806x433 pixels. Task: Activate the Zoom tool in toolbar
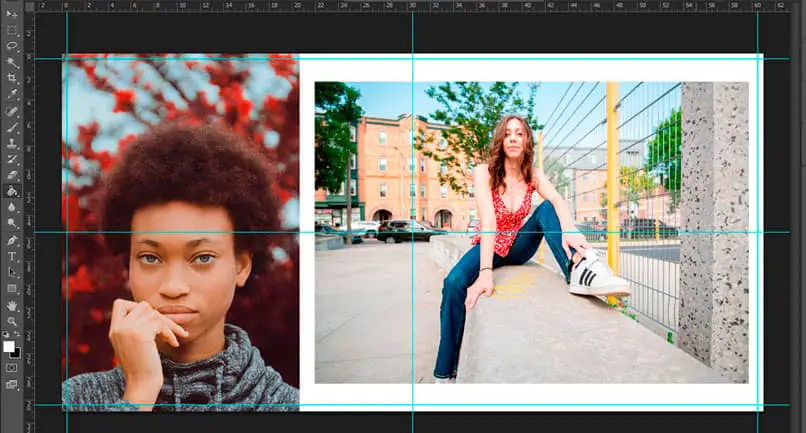(12, 321)
